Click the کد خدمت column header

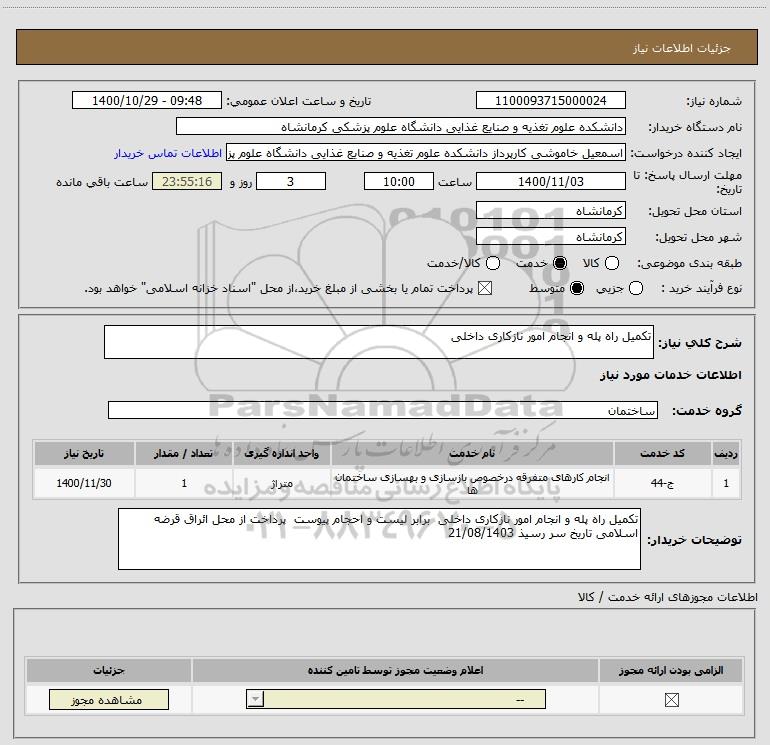pyautogui.click(x=662, y=453)
